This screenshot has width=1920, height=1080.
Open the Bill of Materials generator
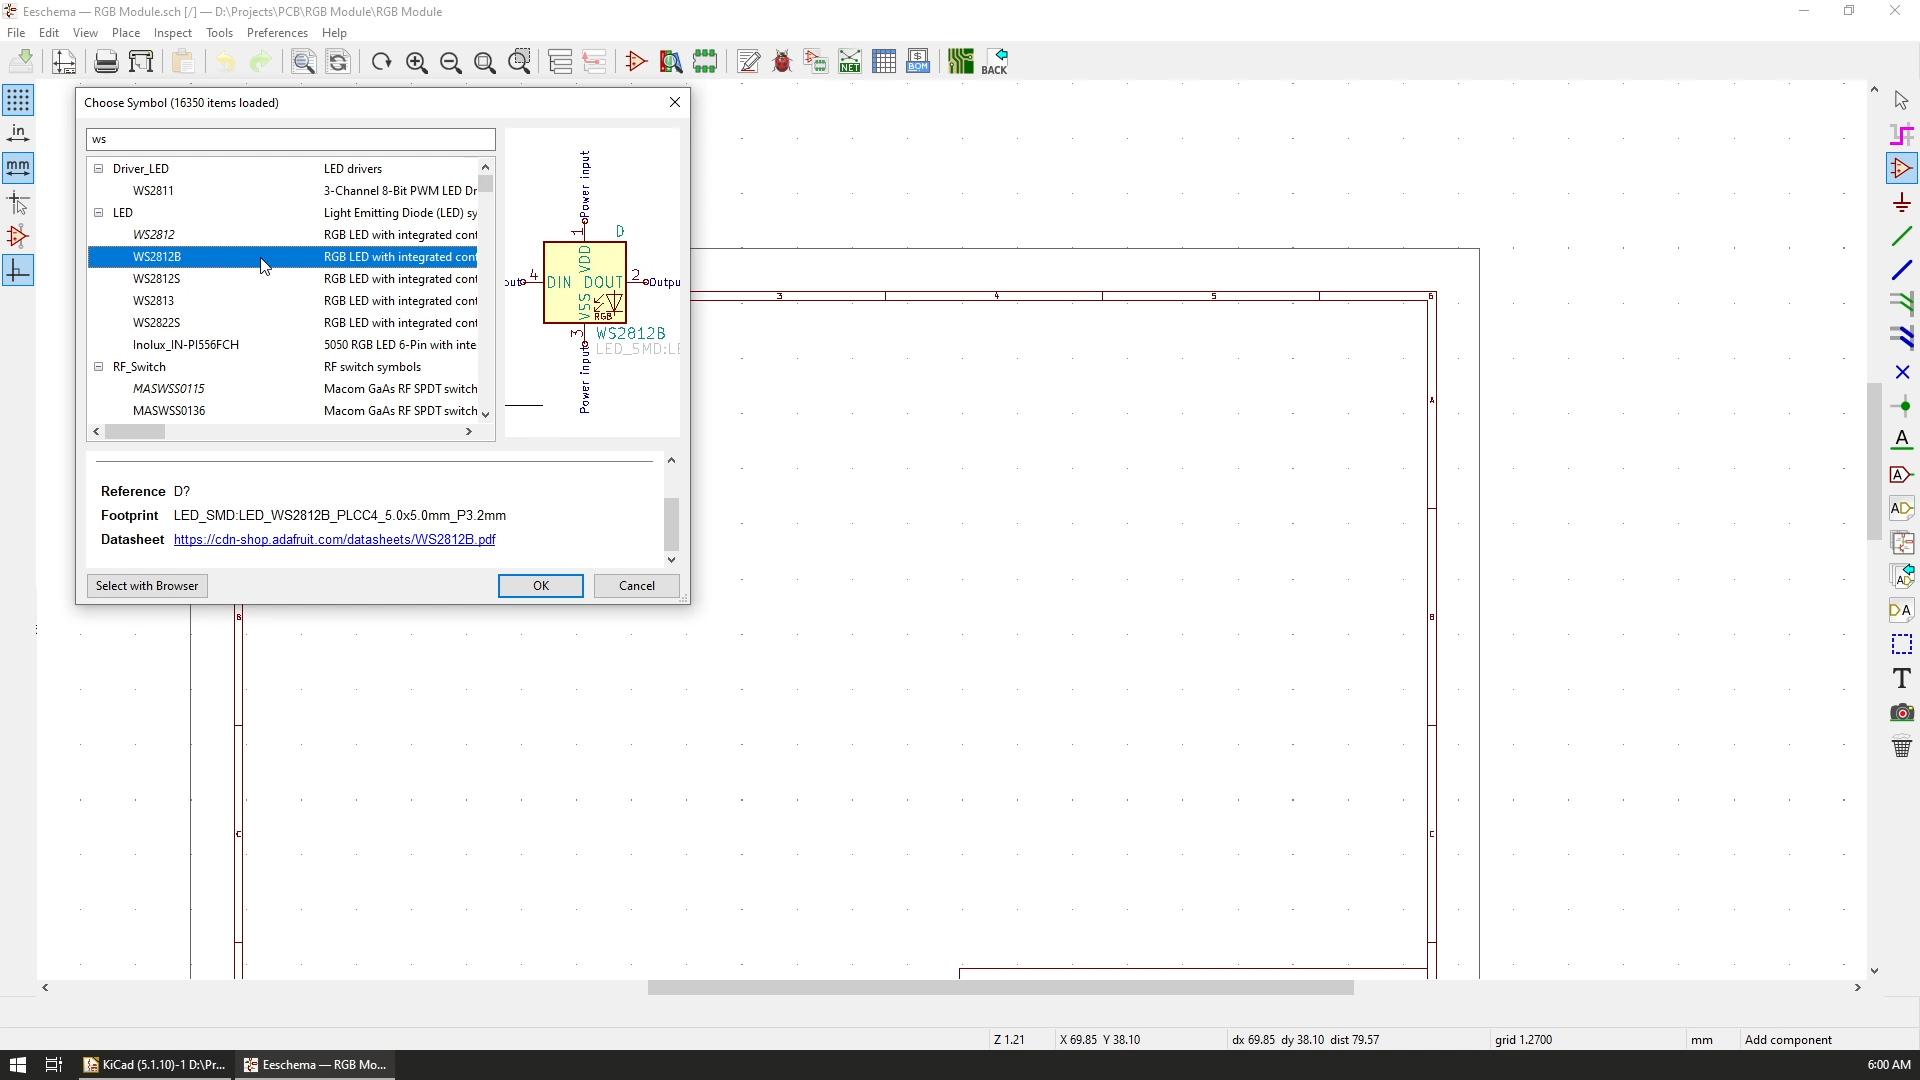click(918, 62)
